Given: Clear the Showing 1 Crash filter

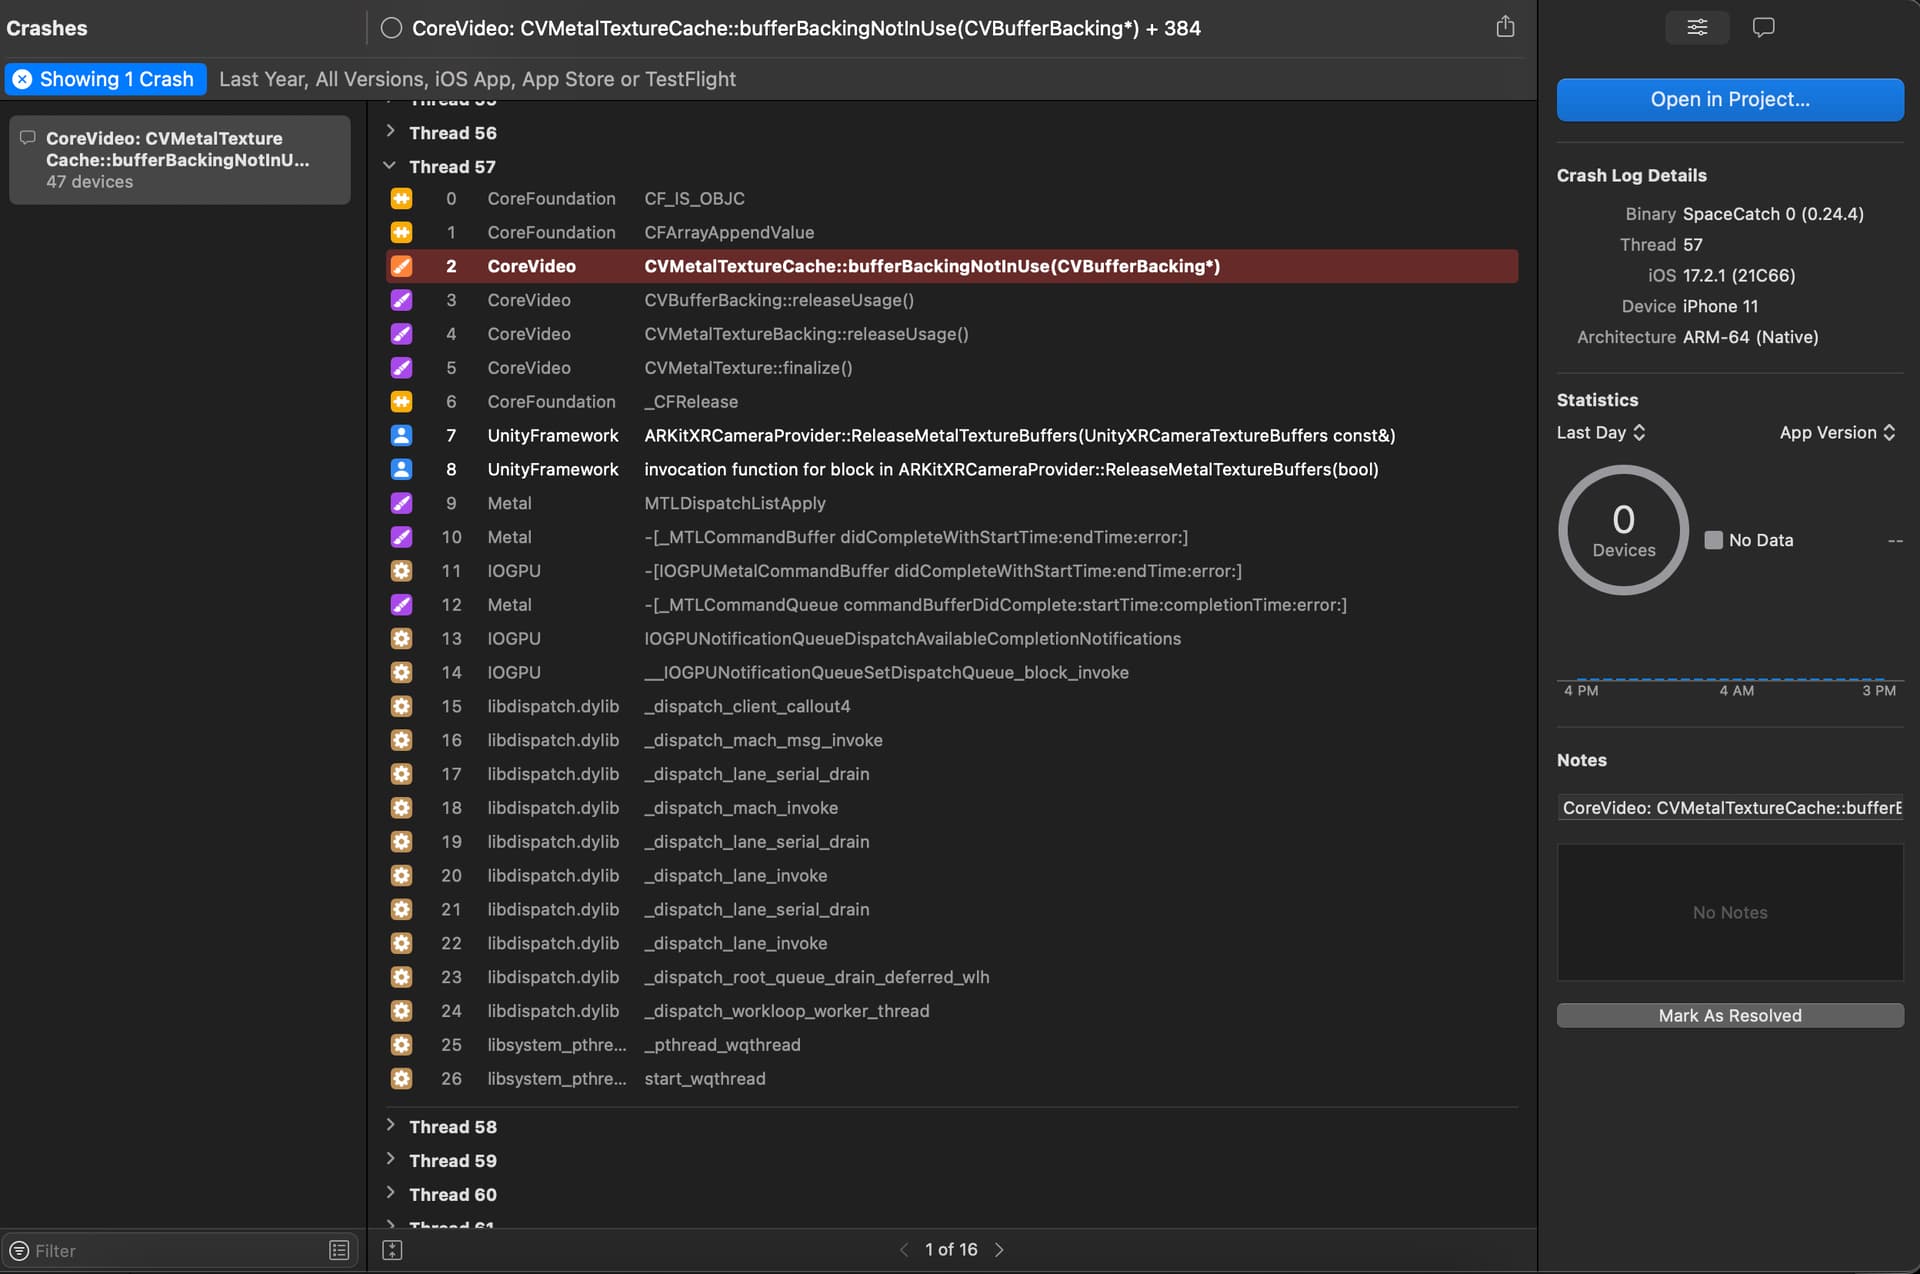Looking at the screenshot, I should [x=22, y=79].
